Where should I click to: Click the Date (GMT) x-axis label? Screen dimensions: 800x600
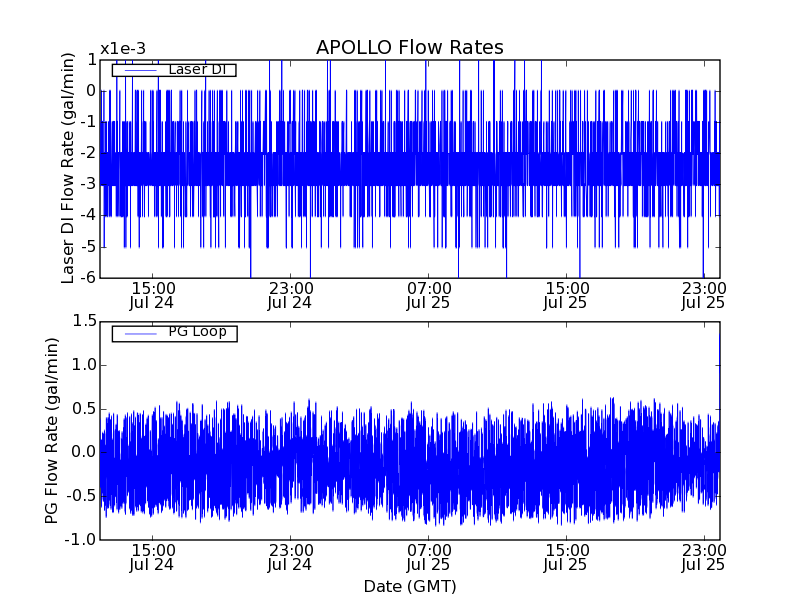(409, 586)
